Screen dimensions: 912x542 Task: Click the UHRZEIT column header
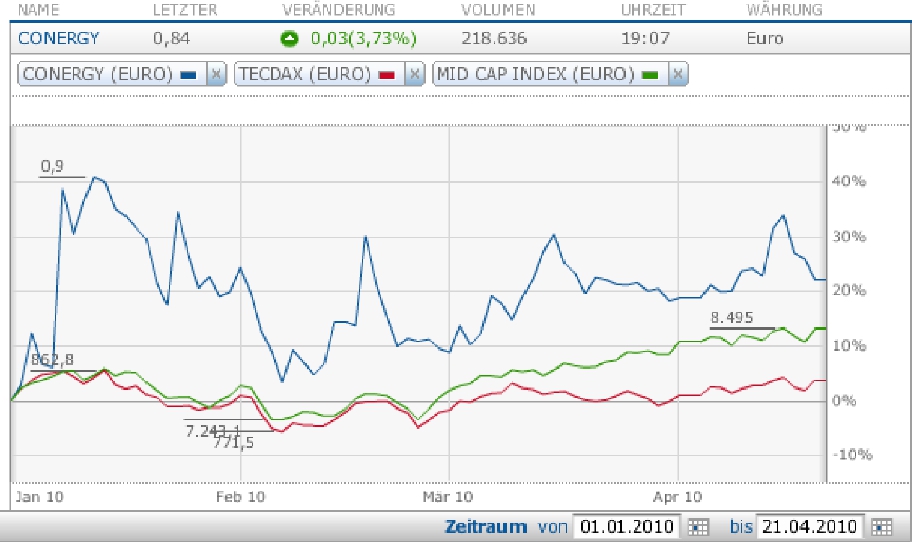pyautogui.click(x=653, y=10)
